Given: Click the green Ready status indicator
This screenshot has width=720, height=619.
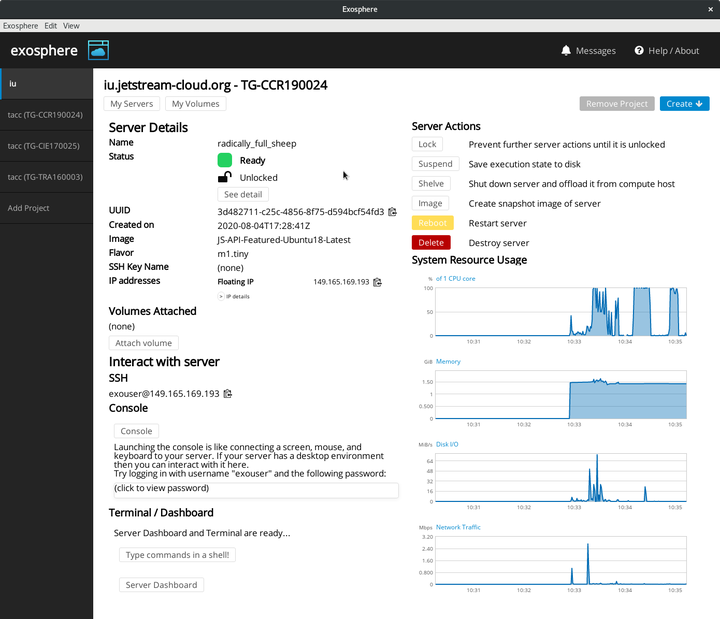Looking at the screenshot, I should (x=225, y=160).
